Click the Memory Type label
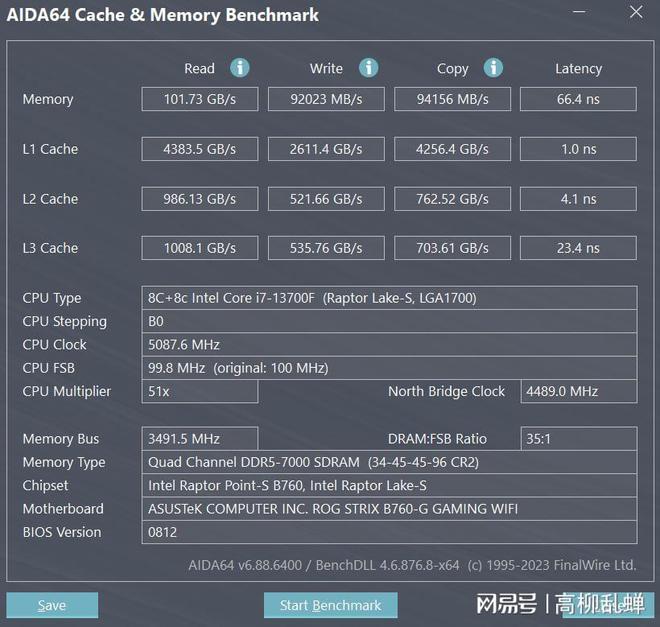Image resolution: width=660 pixels, height=627 pixels. click(64, 462)
